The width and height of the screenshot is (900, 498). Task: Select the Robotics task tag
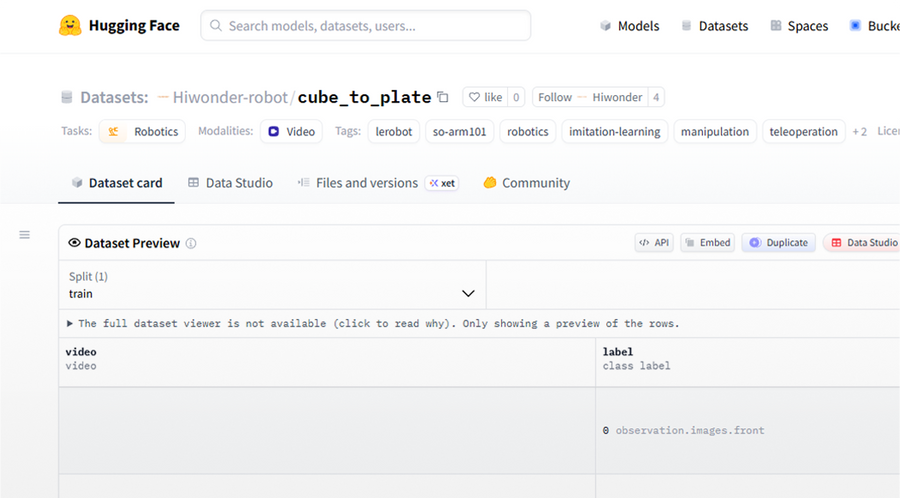coord(142,131)
